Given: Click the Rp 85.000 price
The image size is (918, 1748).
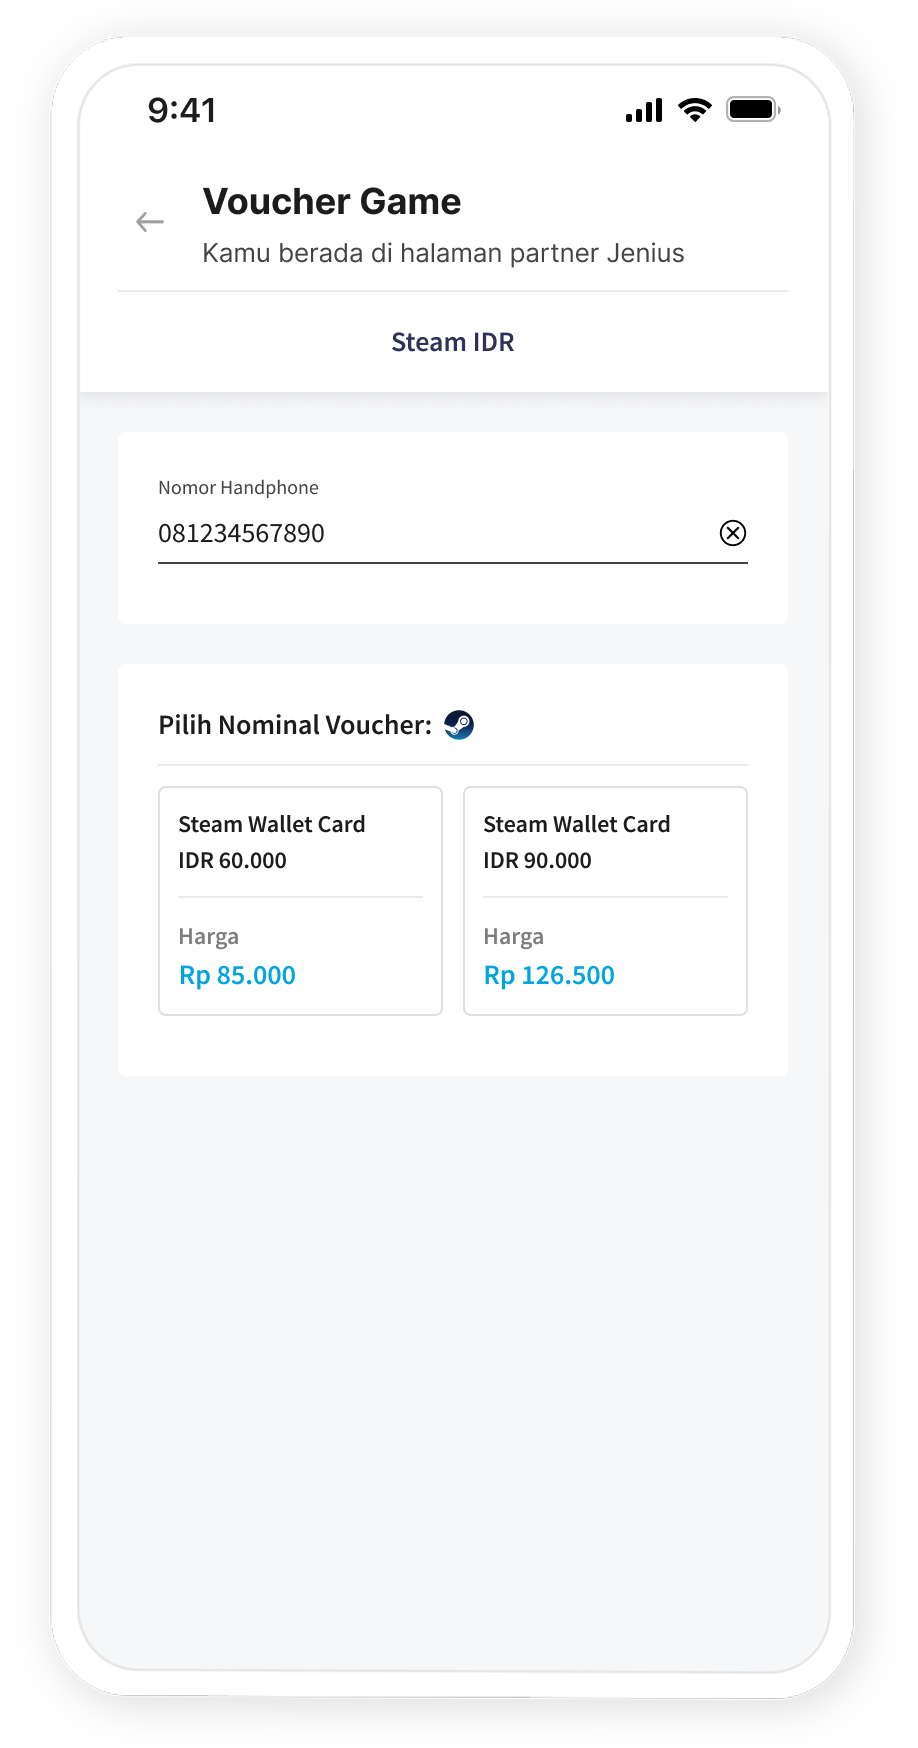Looking at the screenshot, I should pos(238,975).
